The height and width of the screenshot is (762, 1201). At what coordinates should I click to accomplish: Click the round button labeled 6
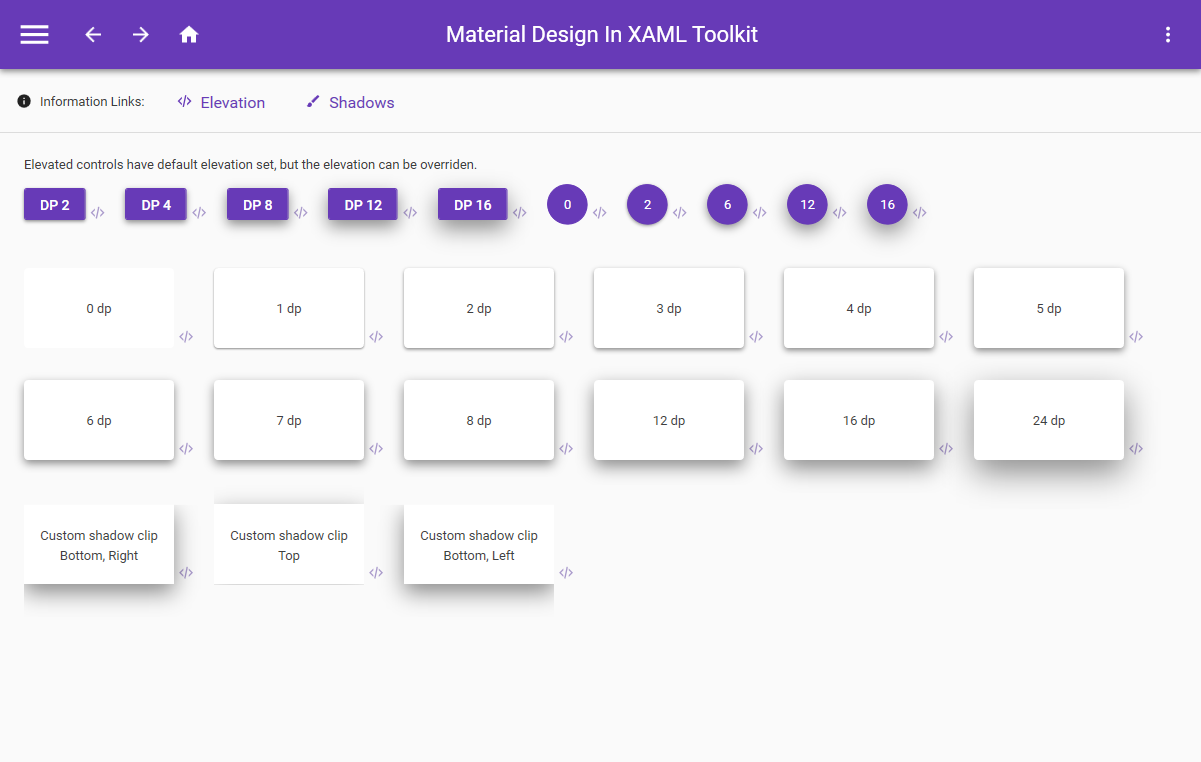728,205
